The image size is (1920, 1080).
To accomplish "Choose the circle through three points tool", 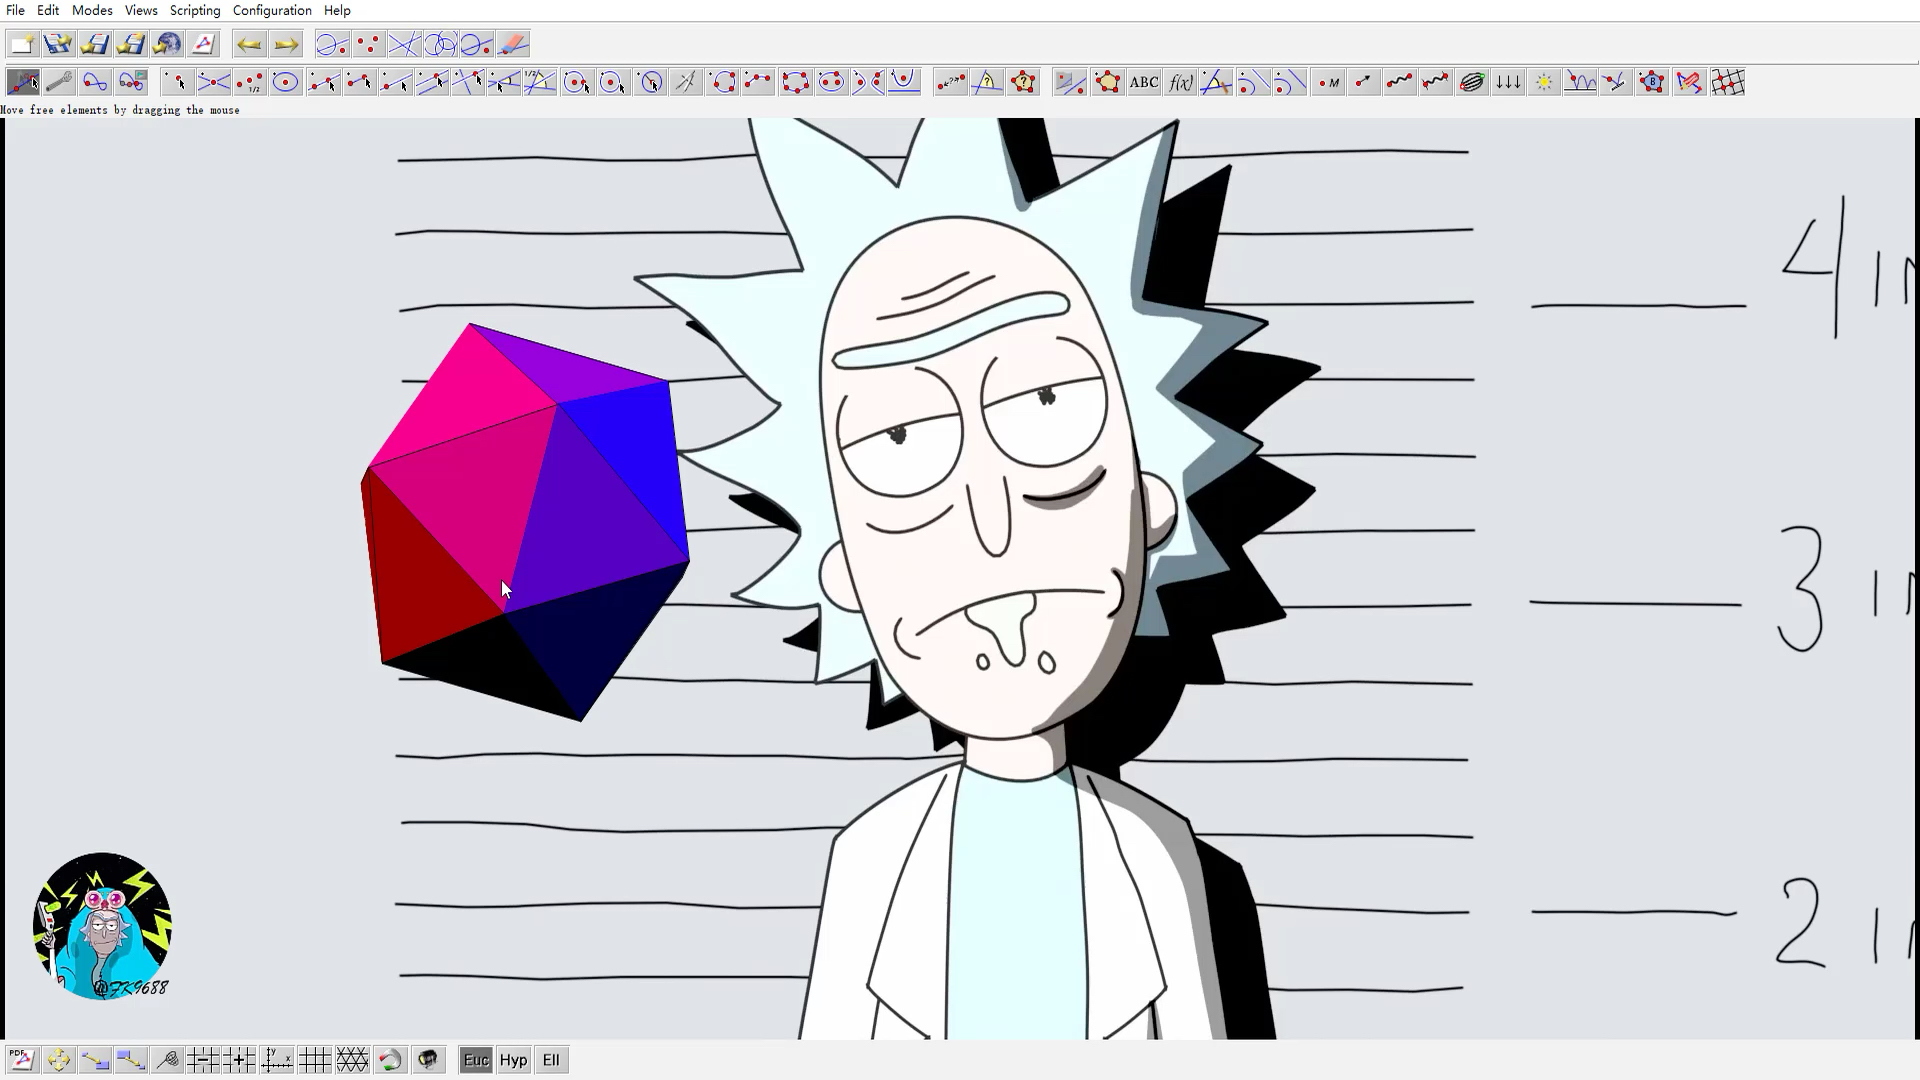I will pos(722,82).
